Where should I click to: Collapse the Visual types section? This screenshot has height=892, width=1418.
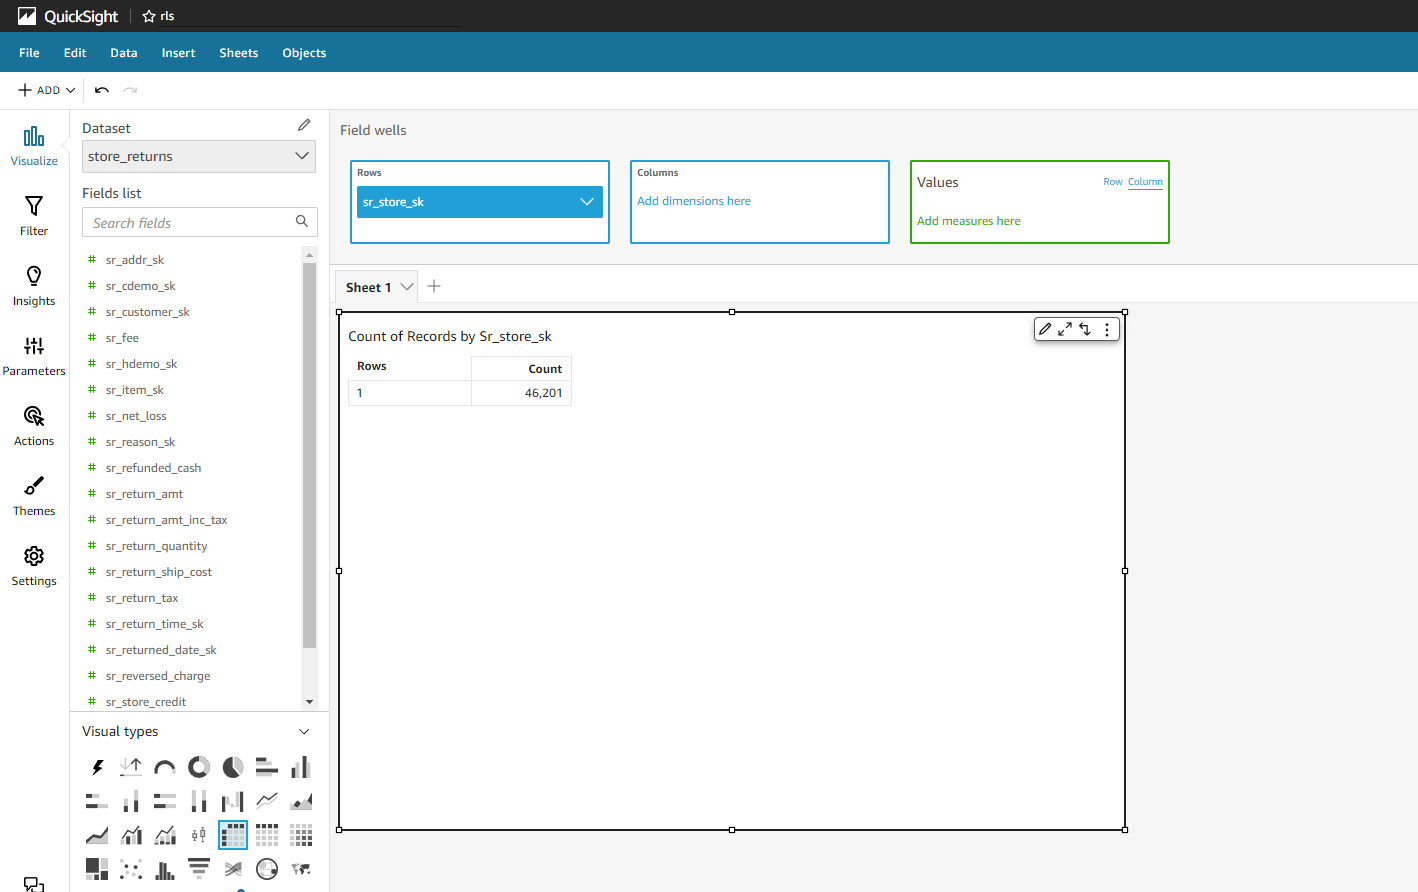coord(304,732)
